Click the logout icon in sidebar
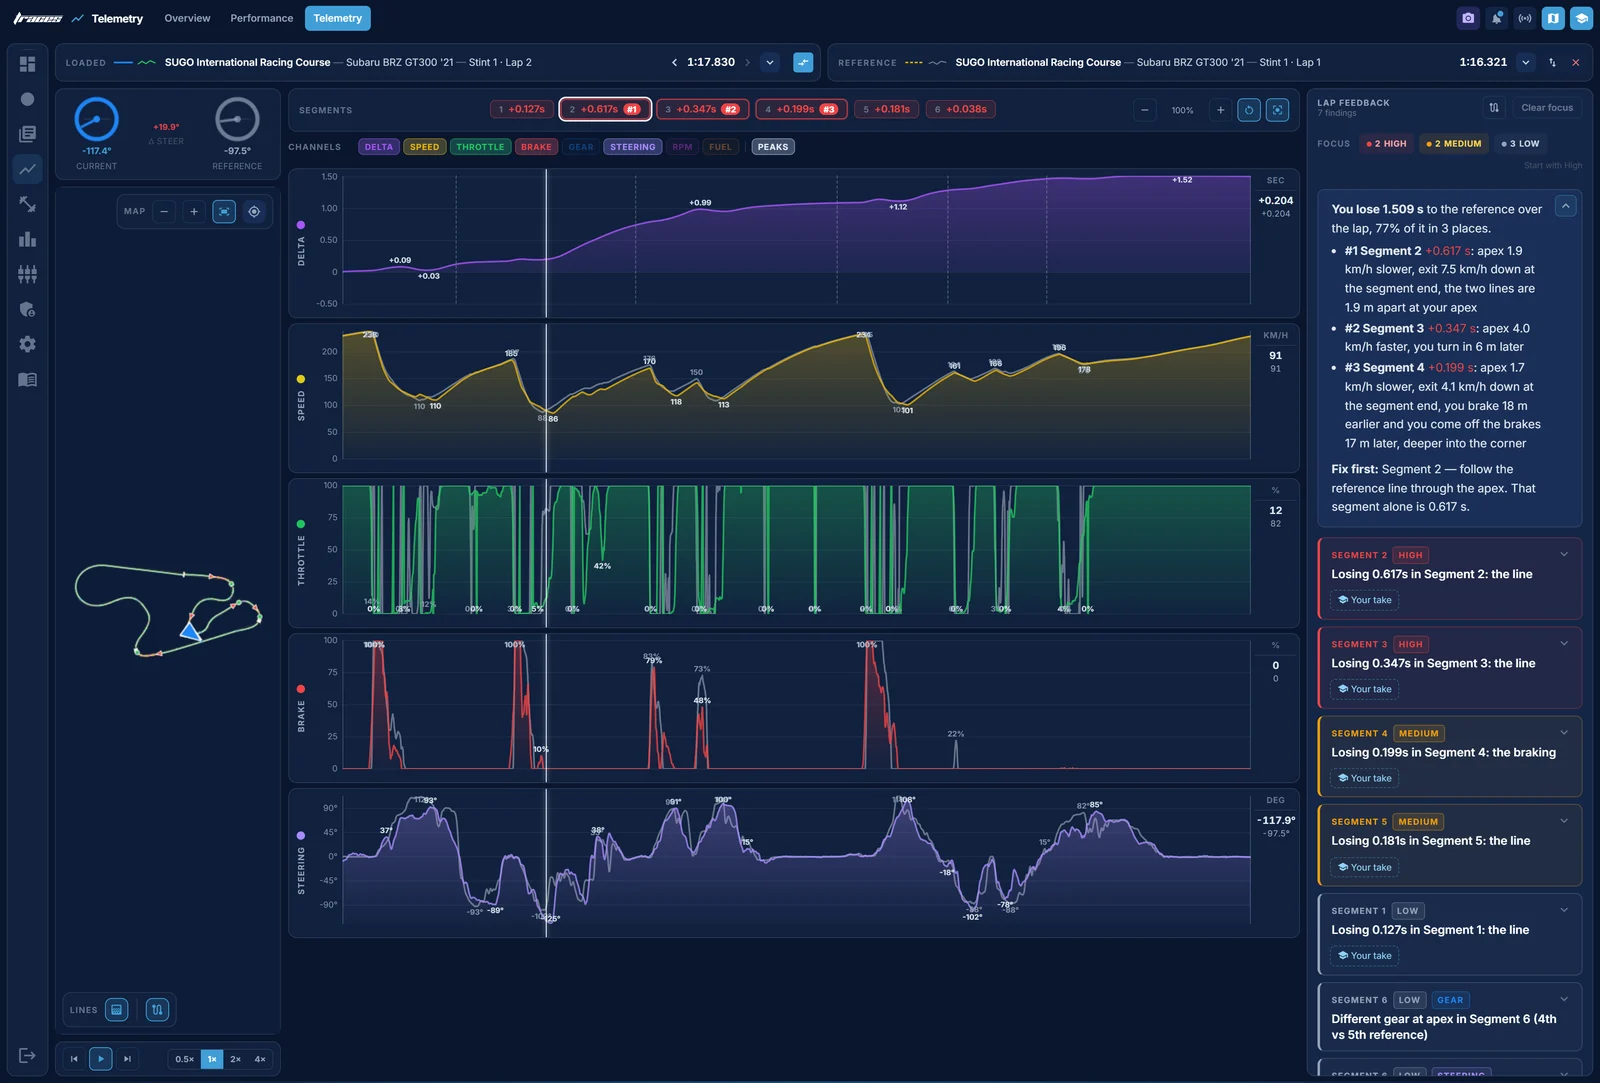Viewport: 1600px width, 1083px height. [x=27, y=1055]
